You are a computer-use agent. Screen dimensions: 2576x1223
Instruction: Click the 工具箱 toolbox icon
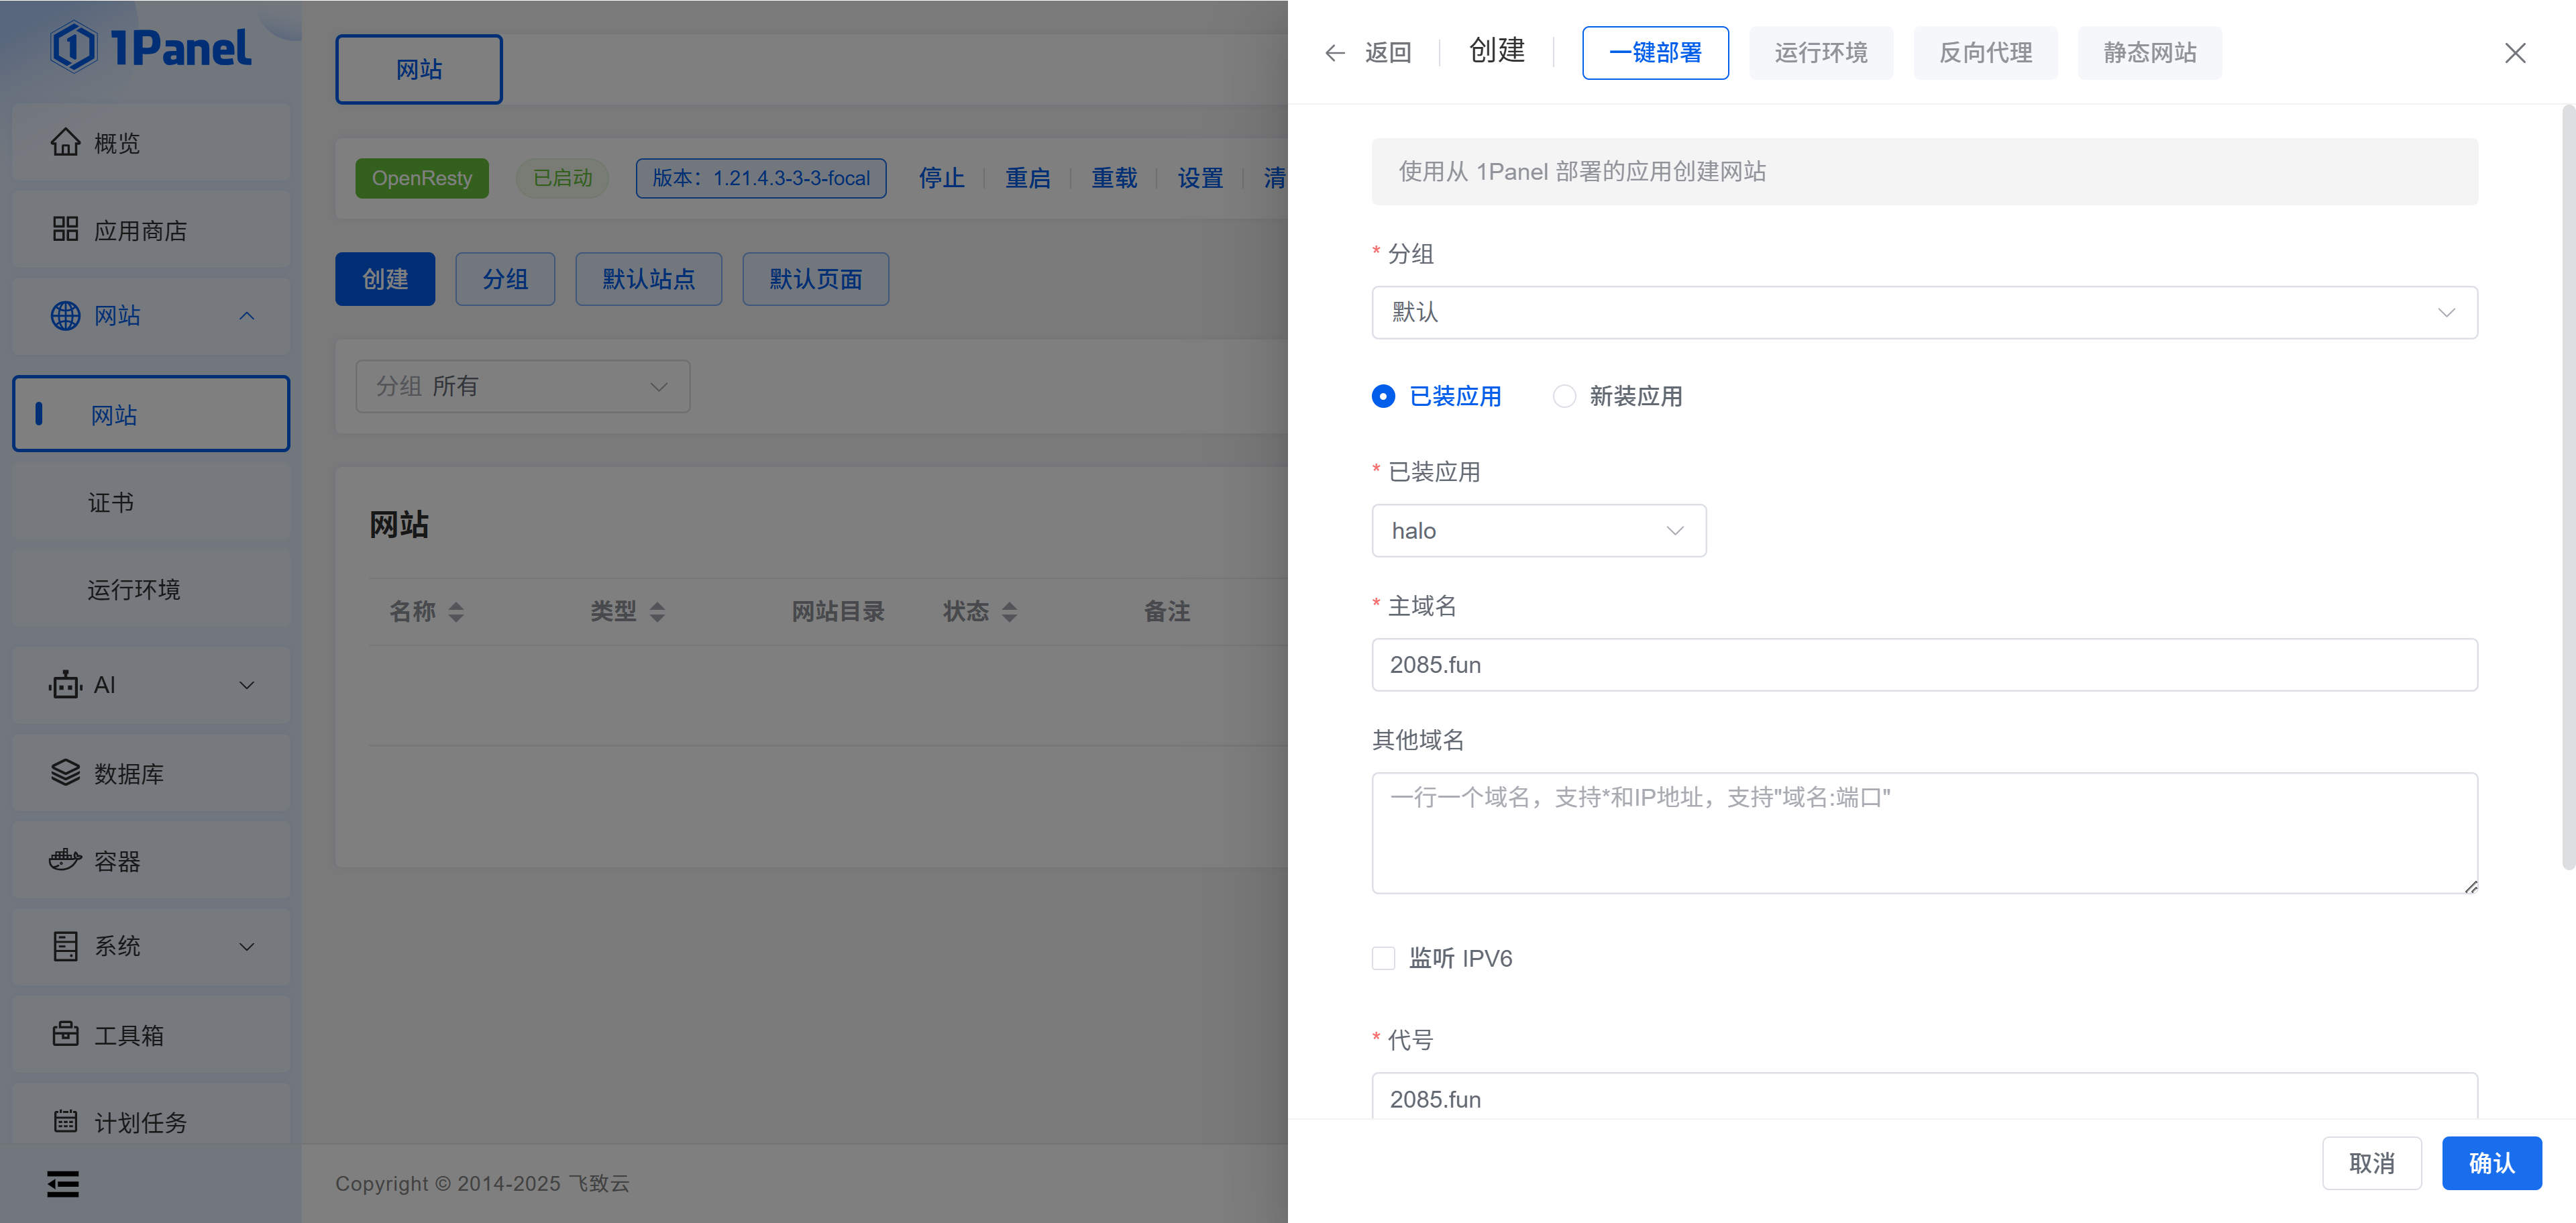pos(65,1034)
